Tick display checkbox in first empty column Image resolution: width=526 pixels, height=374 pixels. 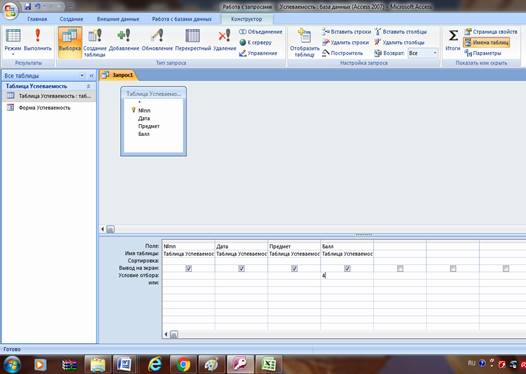(x=400, y=268)
